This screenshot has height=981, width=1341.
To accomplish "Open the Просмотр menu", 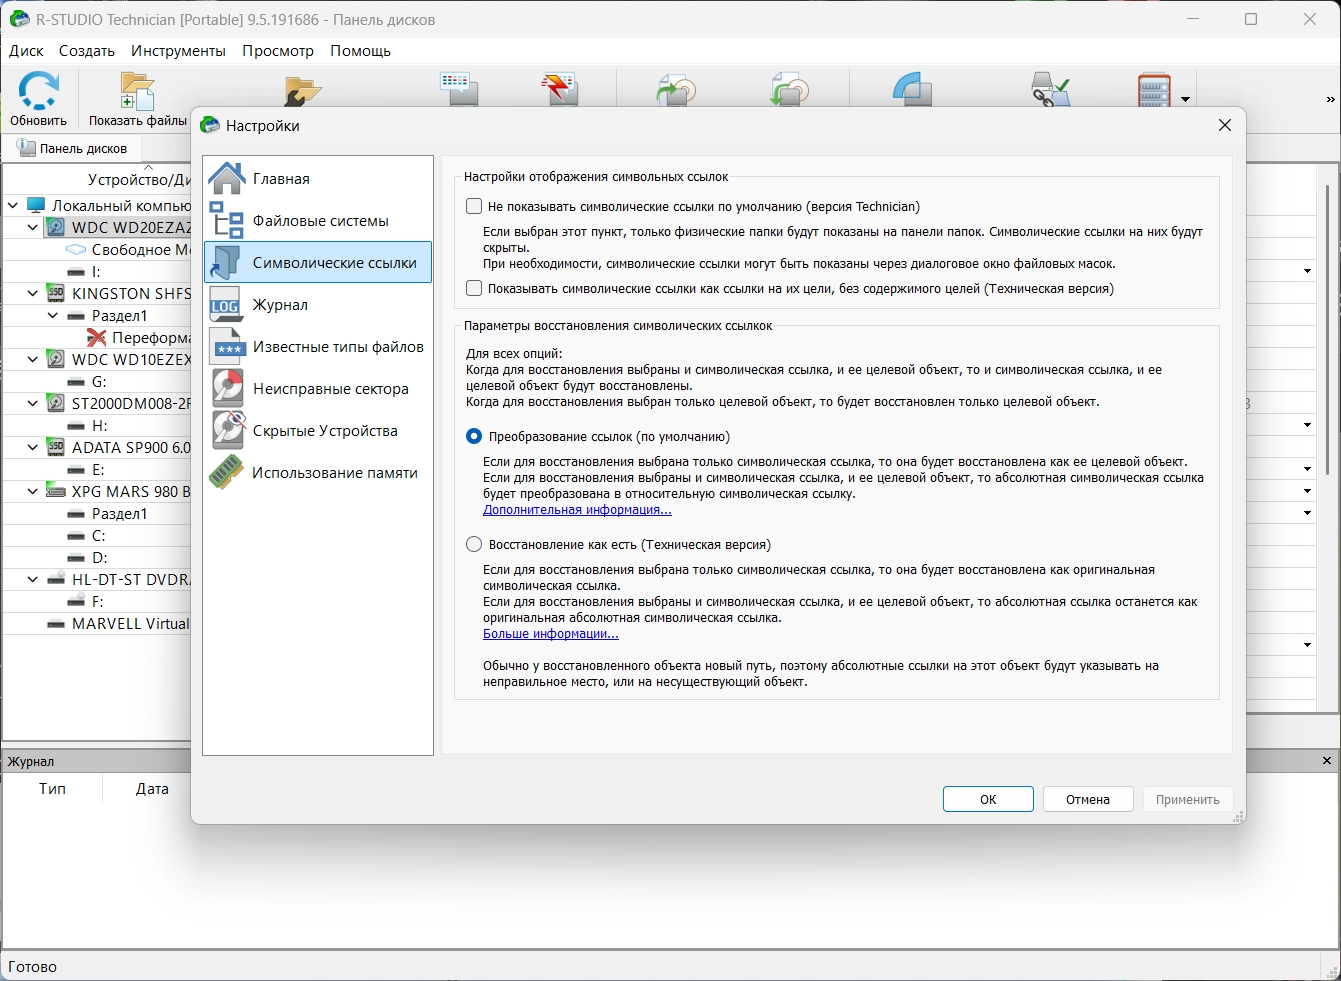I will click(278, 51).
